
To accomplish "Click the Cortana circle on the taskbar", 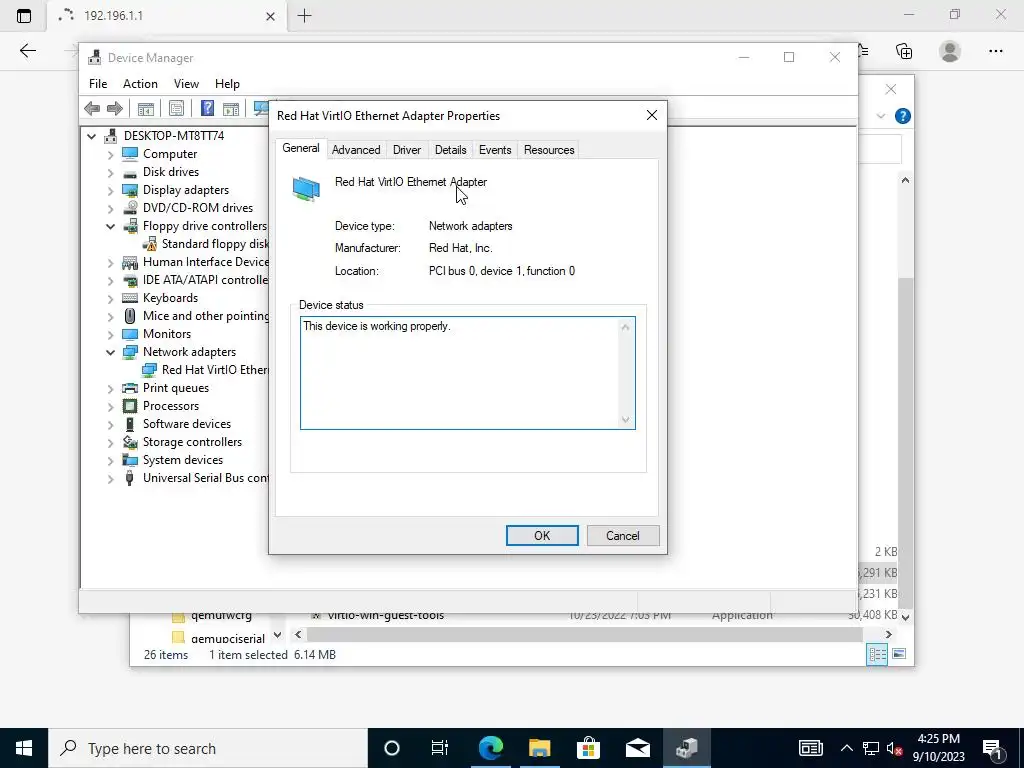I will tap(391, 748).
